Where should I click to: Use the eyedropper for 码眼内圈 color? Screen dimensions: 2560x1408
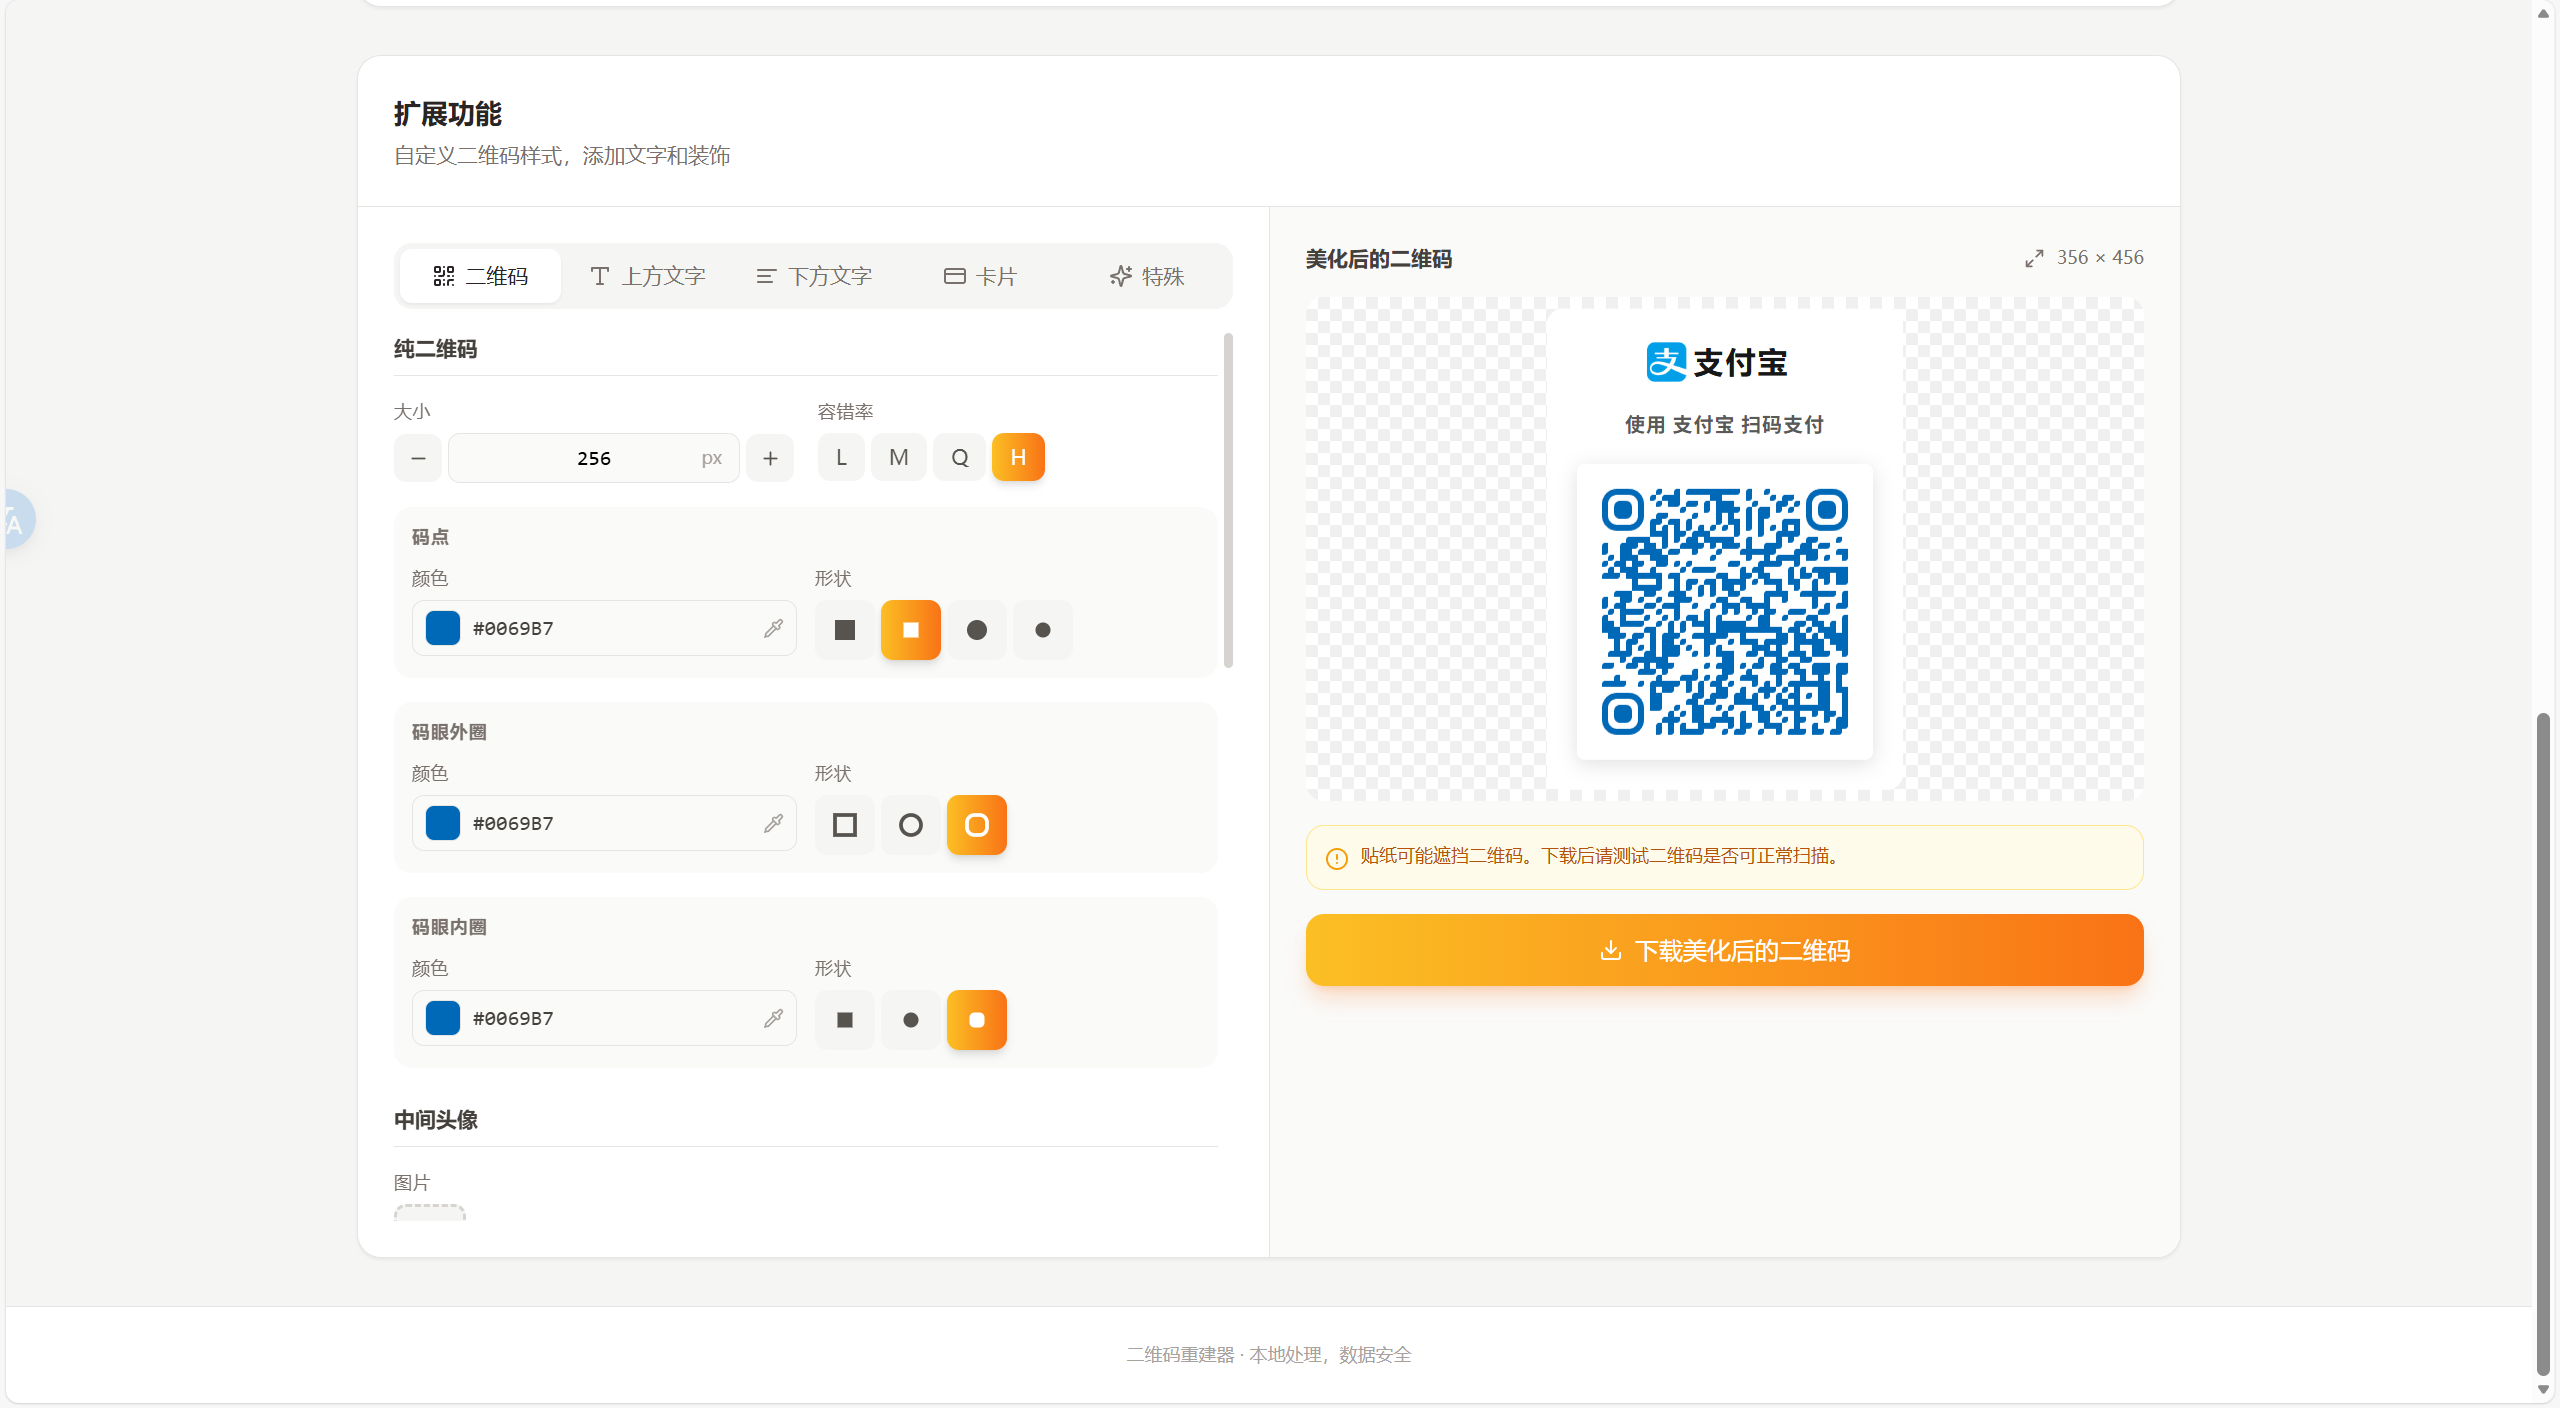(773, 1018)
